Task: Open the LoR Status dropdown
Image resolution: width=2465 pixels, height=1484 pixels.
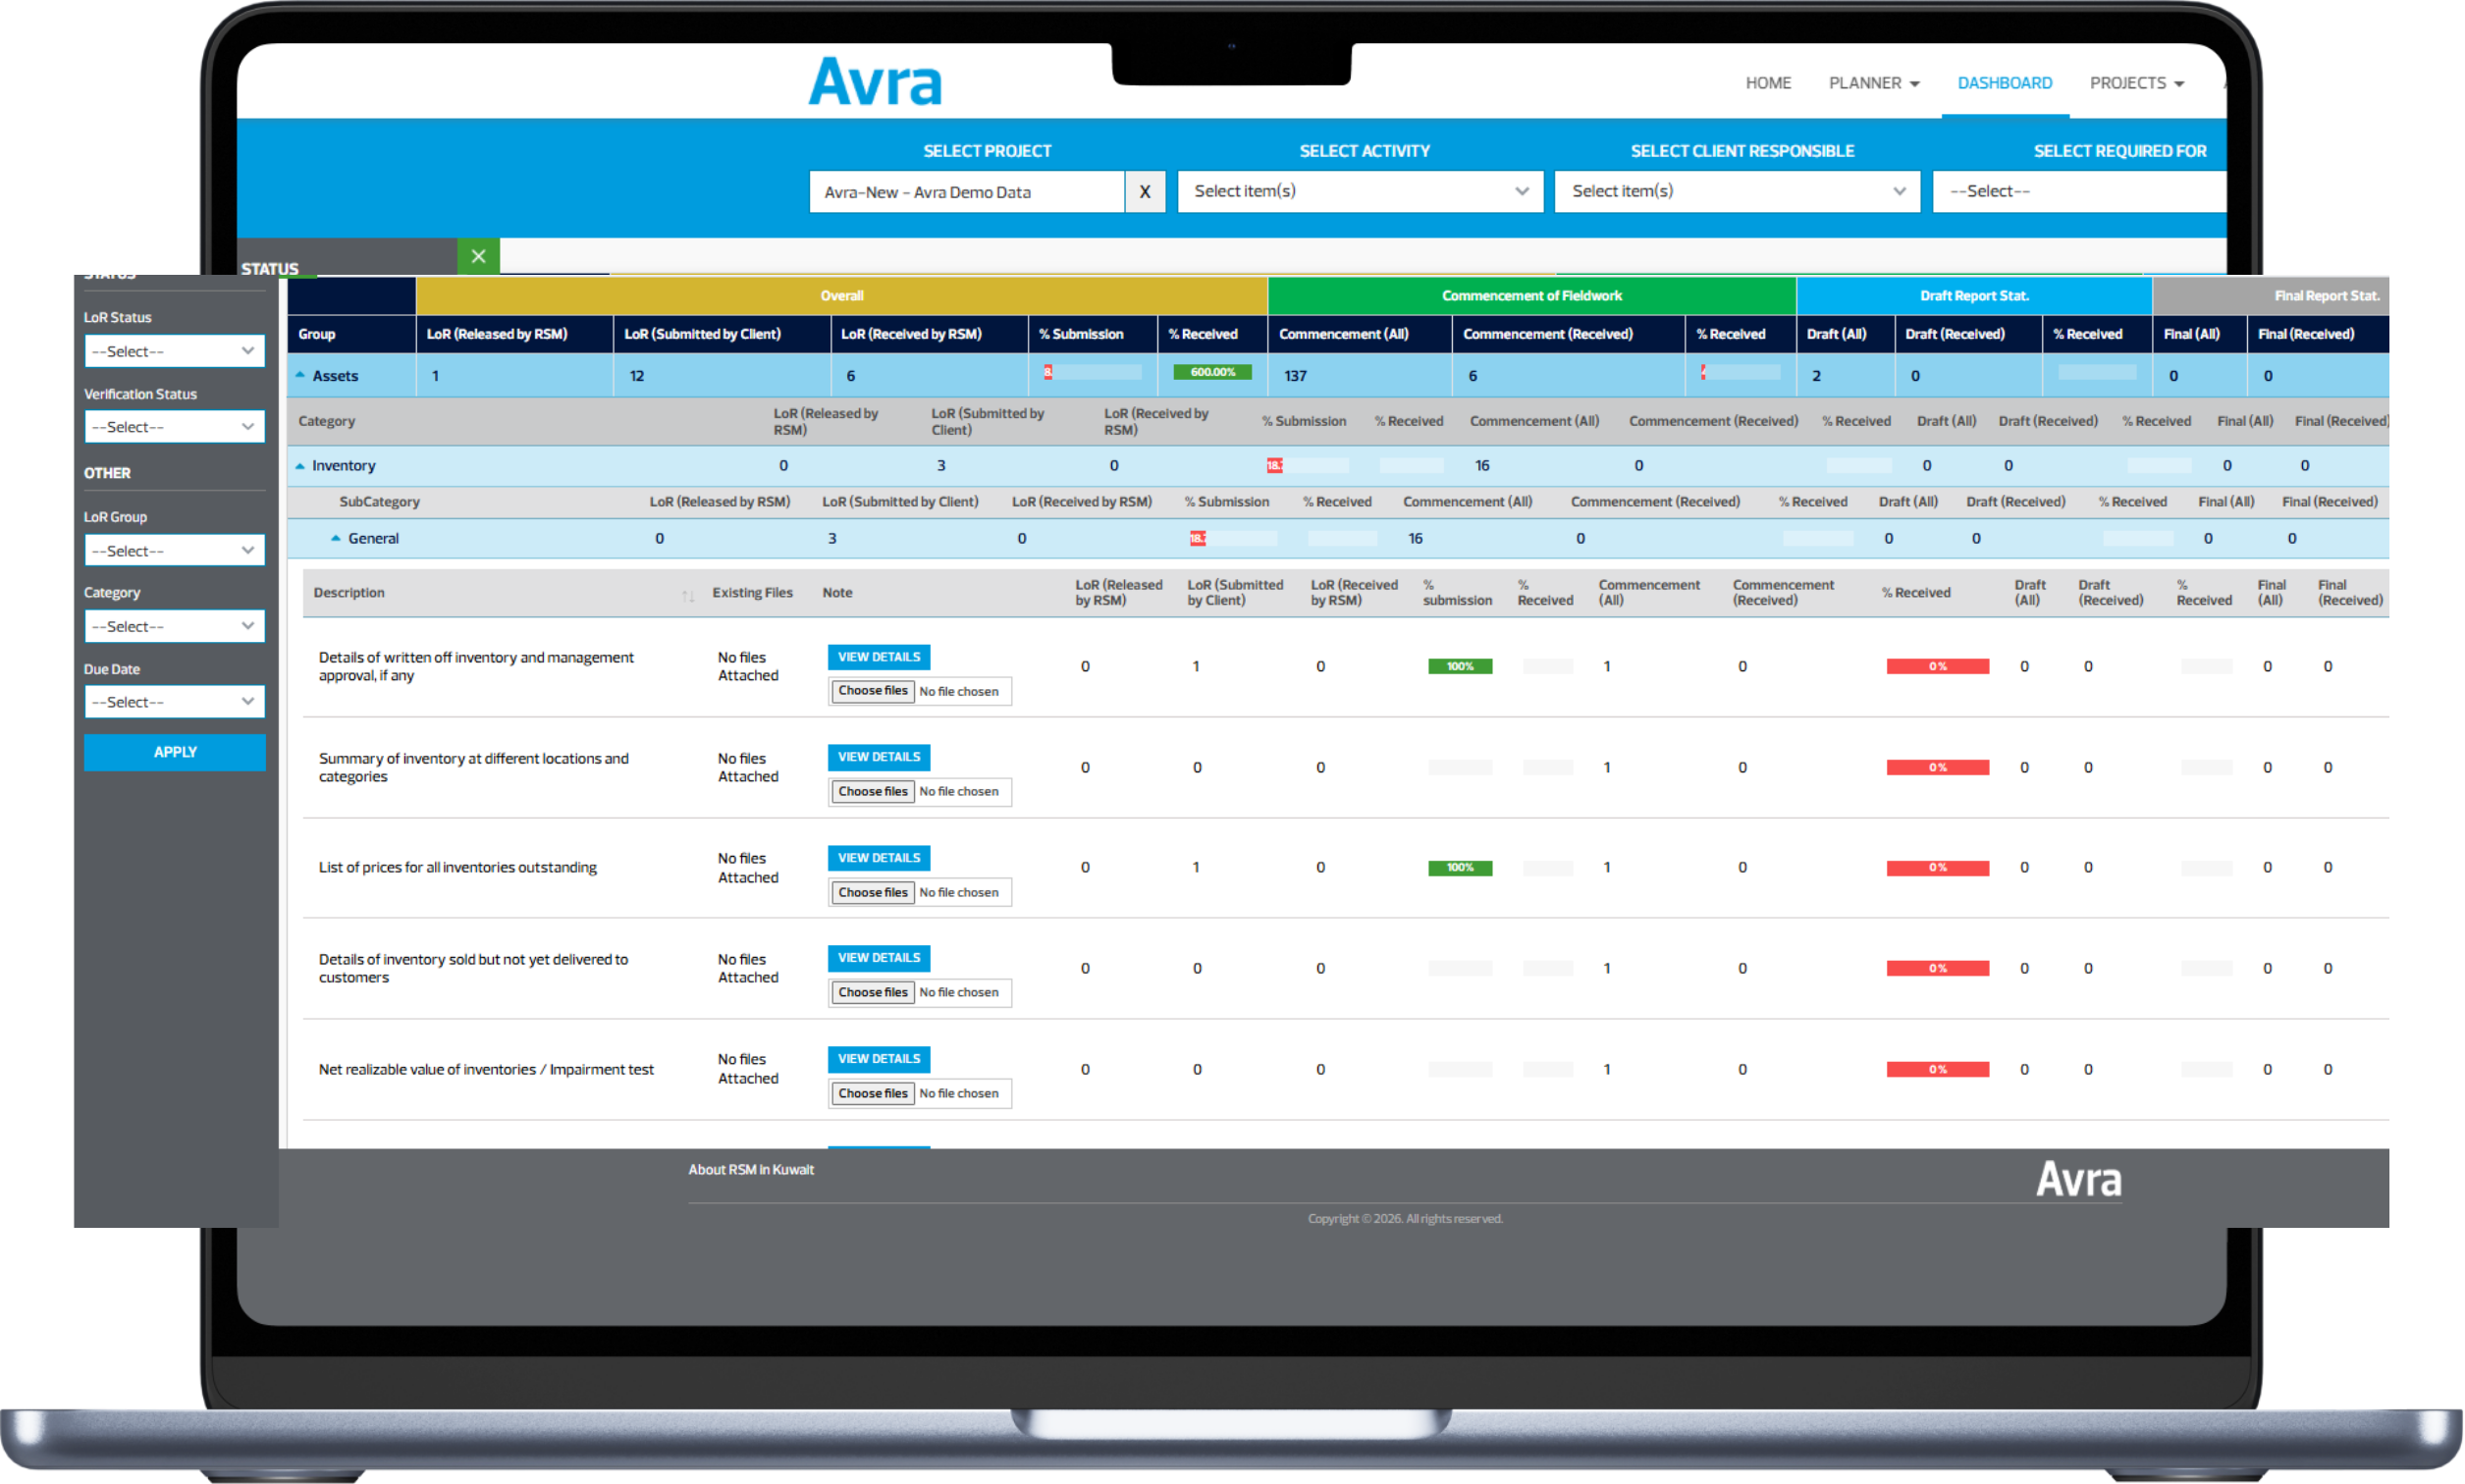Action: coord(174,351)
